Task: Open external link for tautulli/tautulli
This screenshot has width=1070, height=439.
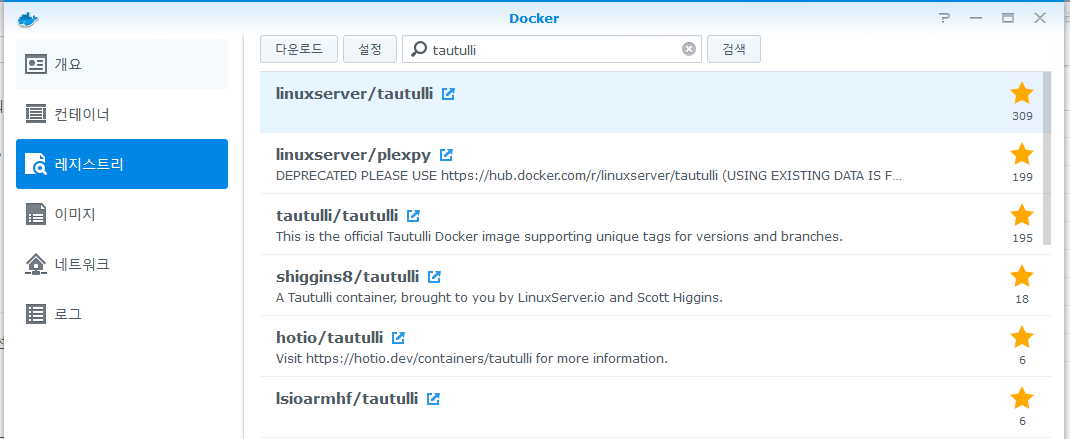Action: (413, 216)
